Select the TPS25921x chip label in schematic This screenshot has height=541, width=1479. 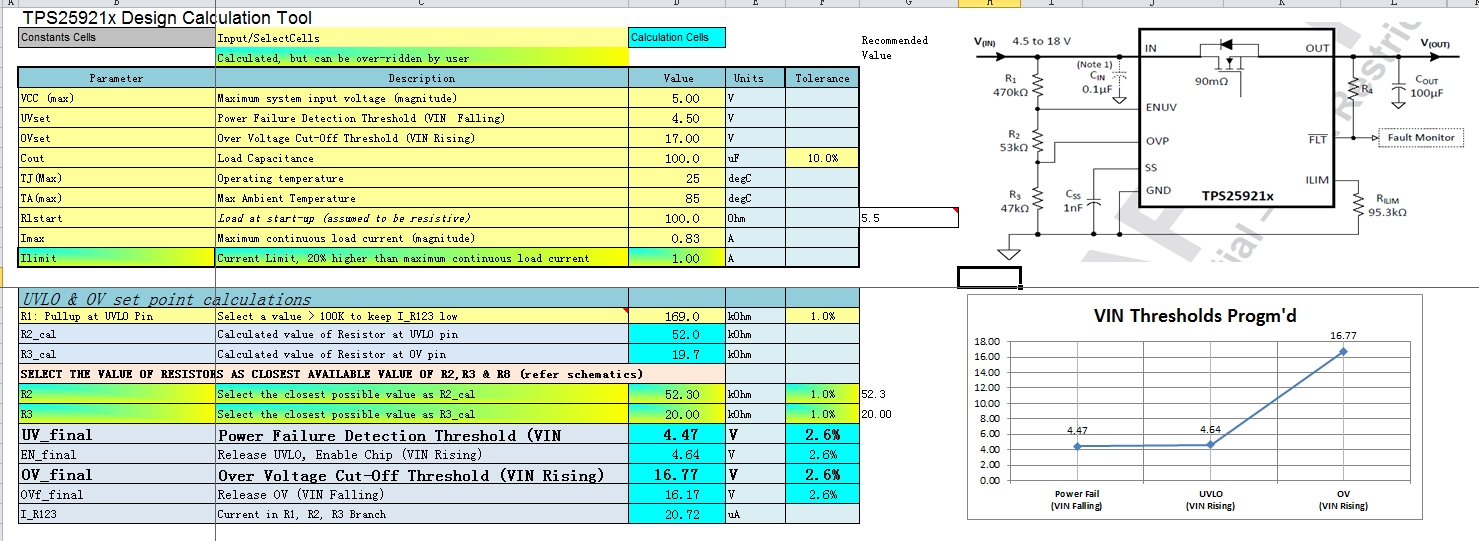(x=1238, y=196)
